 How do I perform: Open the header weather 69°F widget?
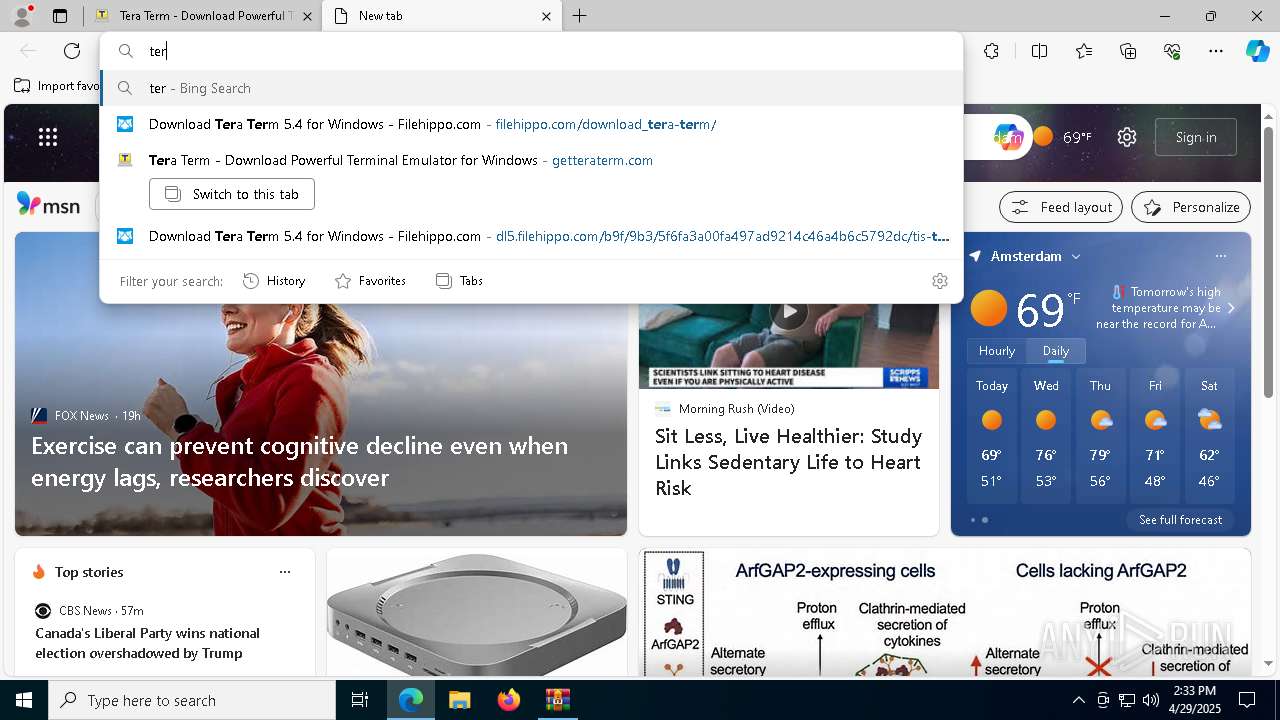click(1062, 137)
